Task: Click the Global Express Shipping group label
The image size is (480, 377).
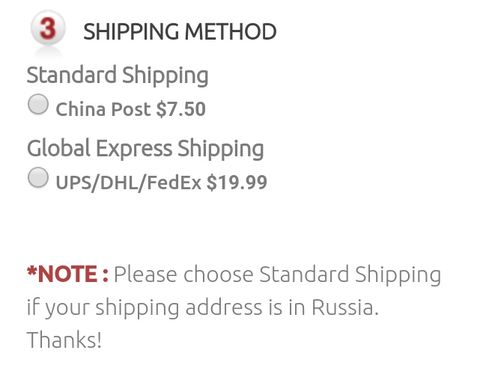Action: coord(145,149)
